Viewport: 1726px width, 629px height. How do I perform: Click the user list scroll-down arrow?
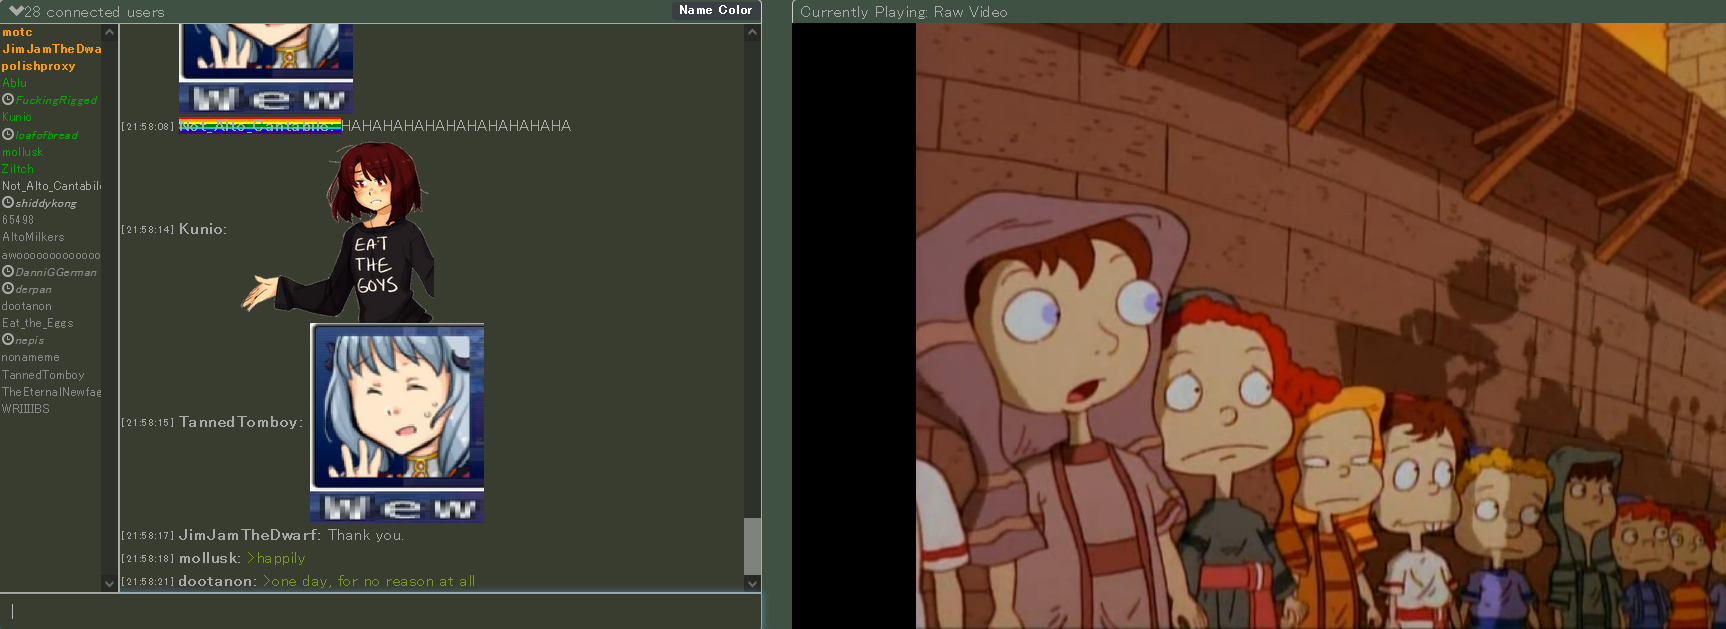click(109, 583)
